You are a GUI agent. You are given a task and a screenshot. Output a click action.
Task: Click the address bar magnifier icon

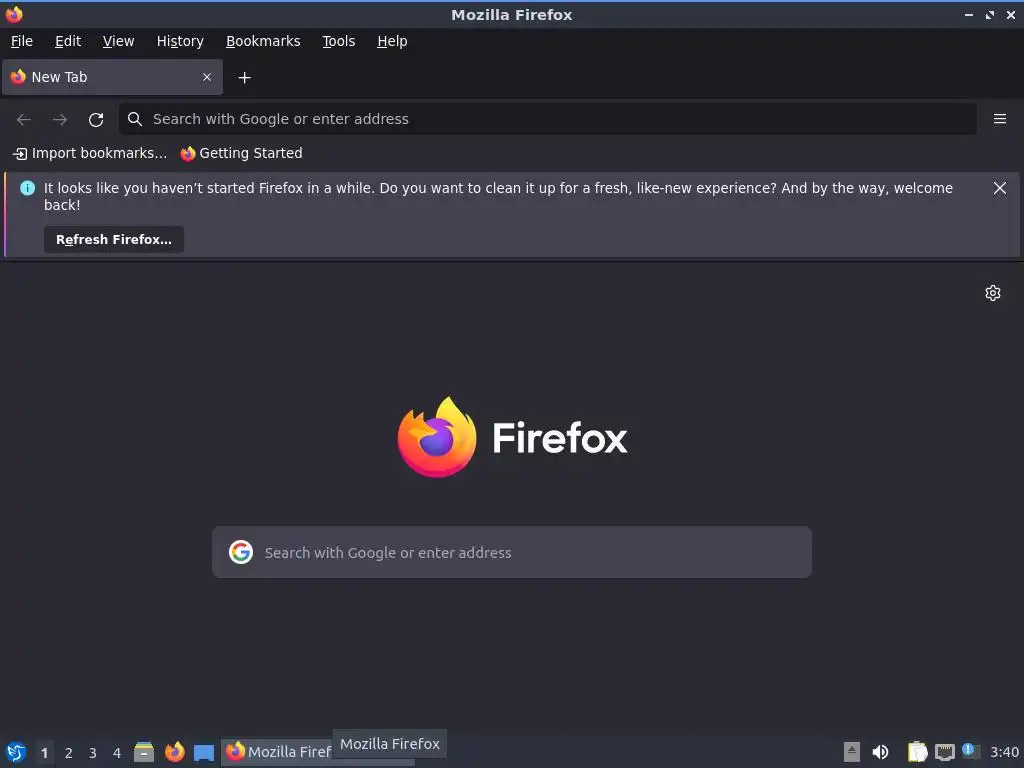pos(135,119)
